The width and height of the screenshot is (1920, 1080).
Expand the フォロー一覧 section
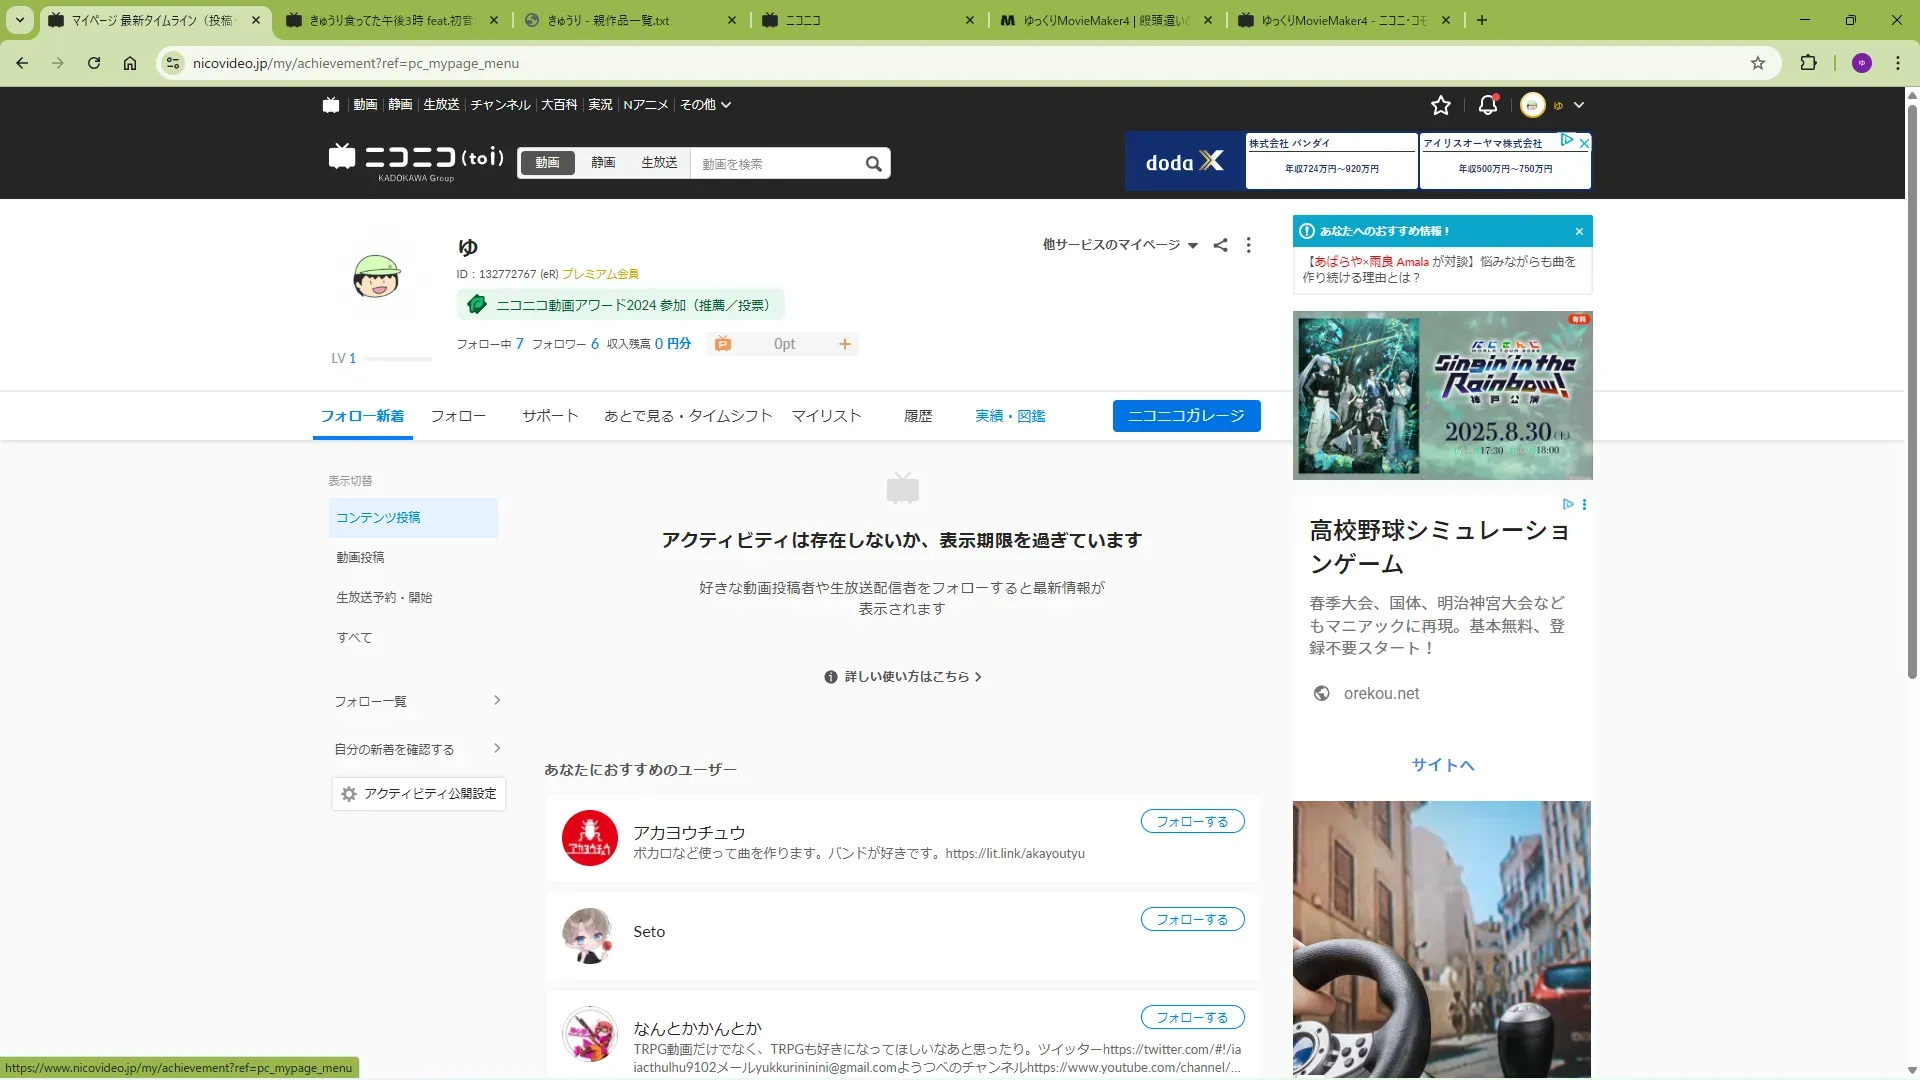tap(417, 701)
